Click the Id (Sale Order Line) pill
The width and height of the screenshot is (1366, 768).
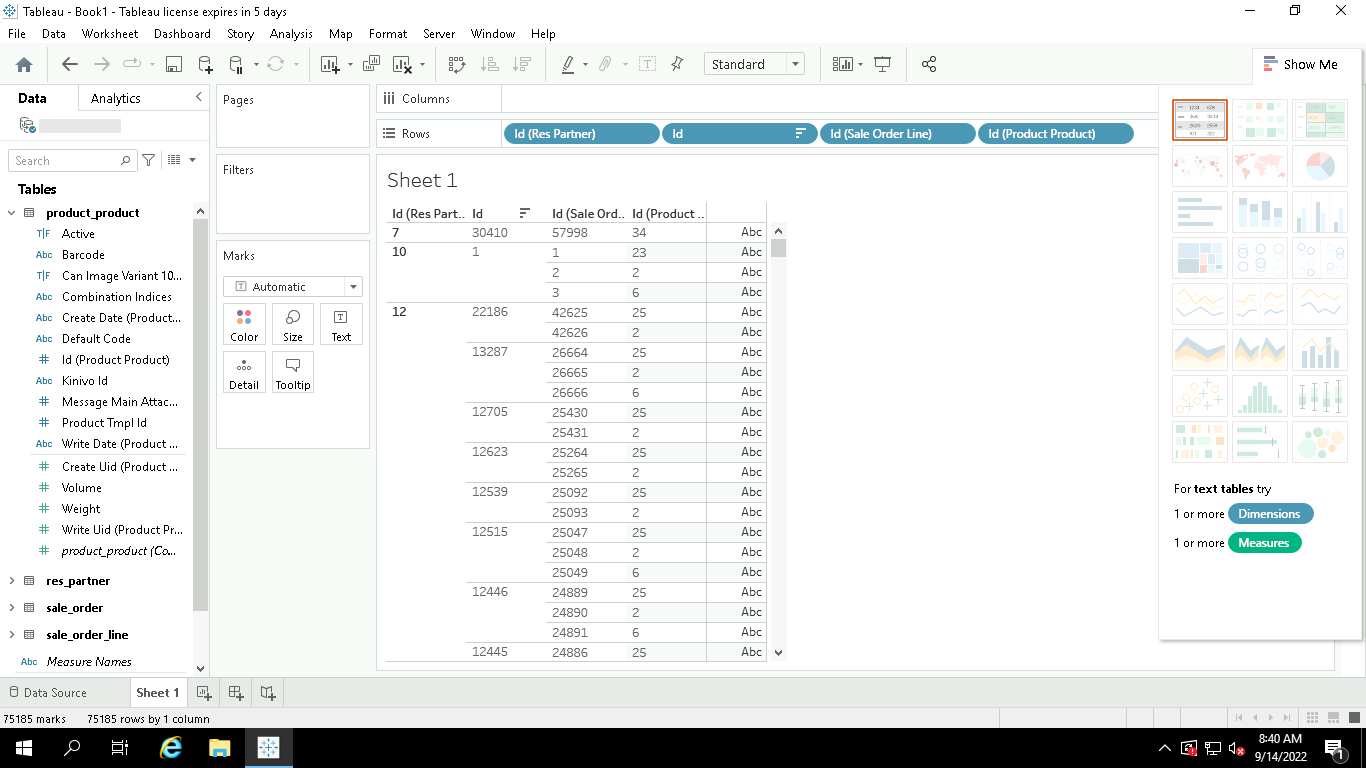pos(897,134)
